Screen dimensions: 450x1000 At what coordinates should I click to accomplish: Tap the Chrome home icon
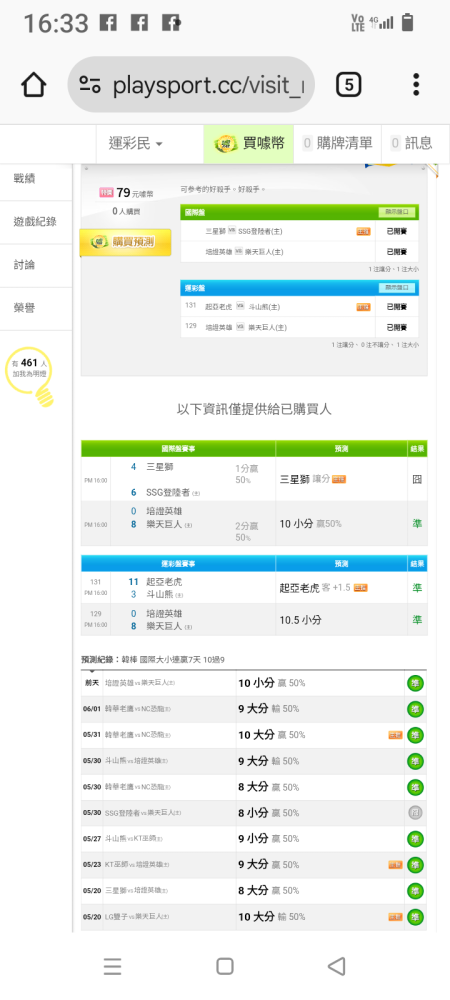tap(34, 85)
